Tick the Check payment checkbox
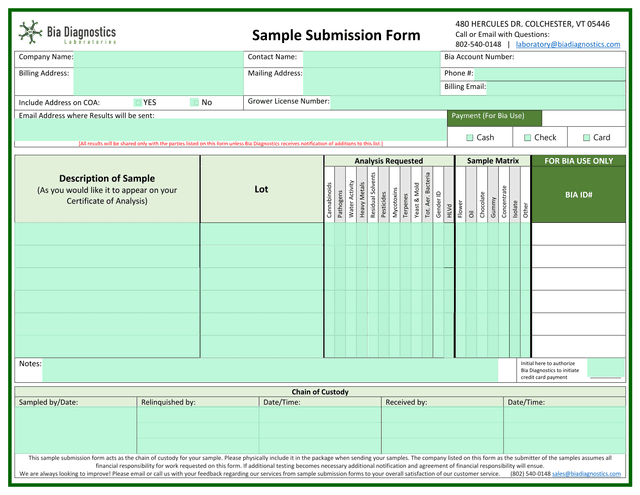Screen dimensions: 640x495 [527, 138]
